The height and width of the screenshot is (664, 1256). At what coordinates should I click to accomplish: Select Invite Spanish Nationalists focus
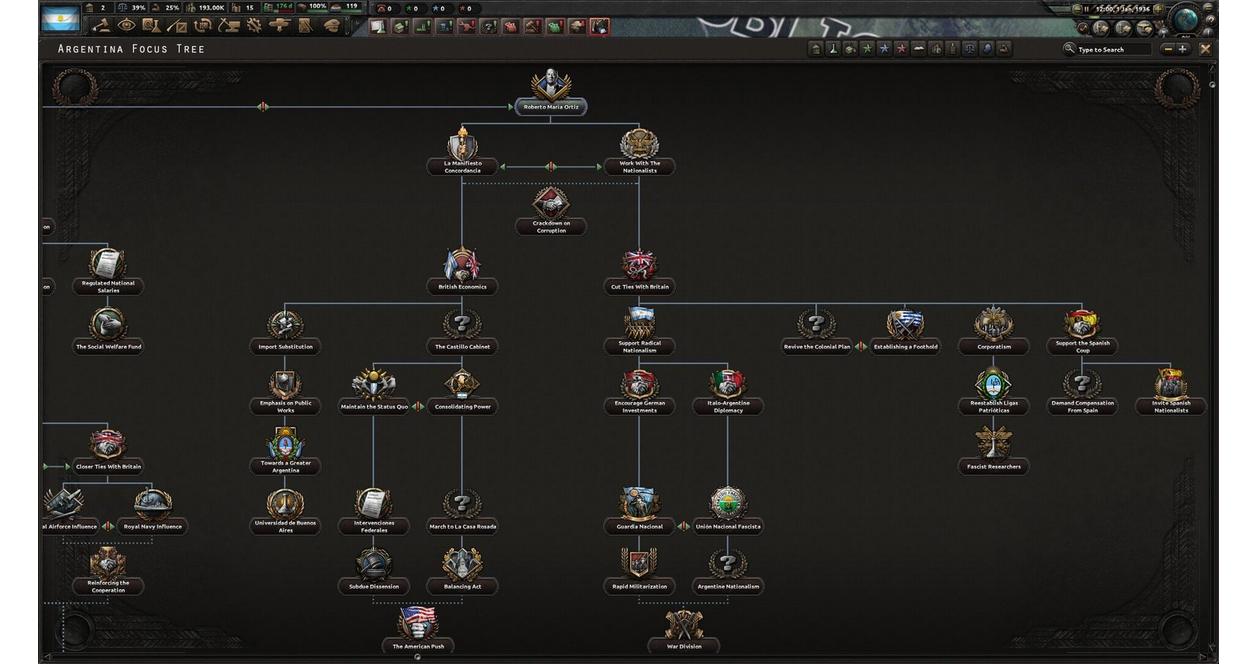[x=1171, y=392]
